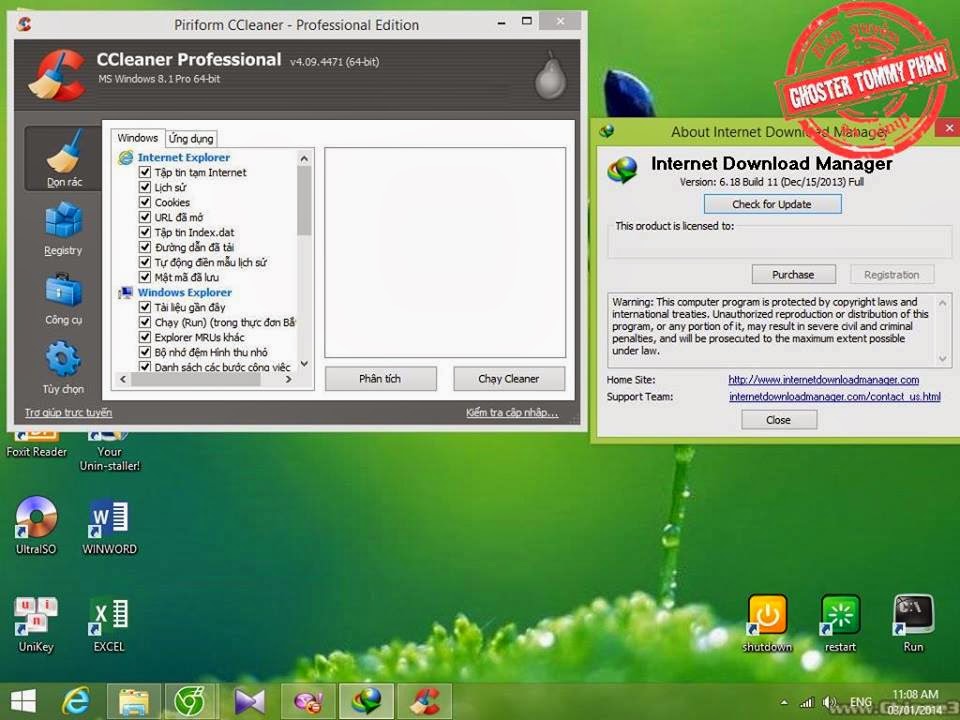The height and width of the screenshot is (720, 960).
Task: Click cleaner list scroll left arrow
Action: coord(122,380)
